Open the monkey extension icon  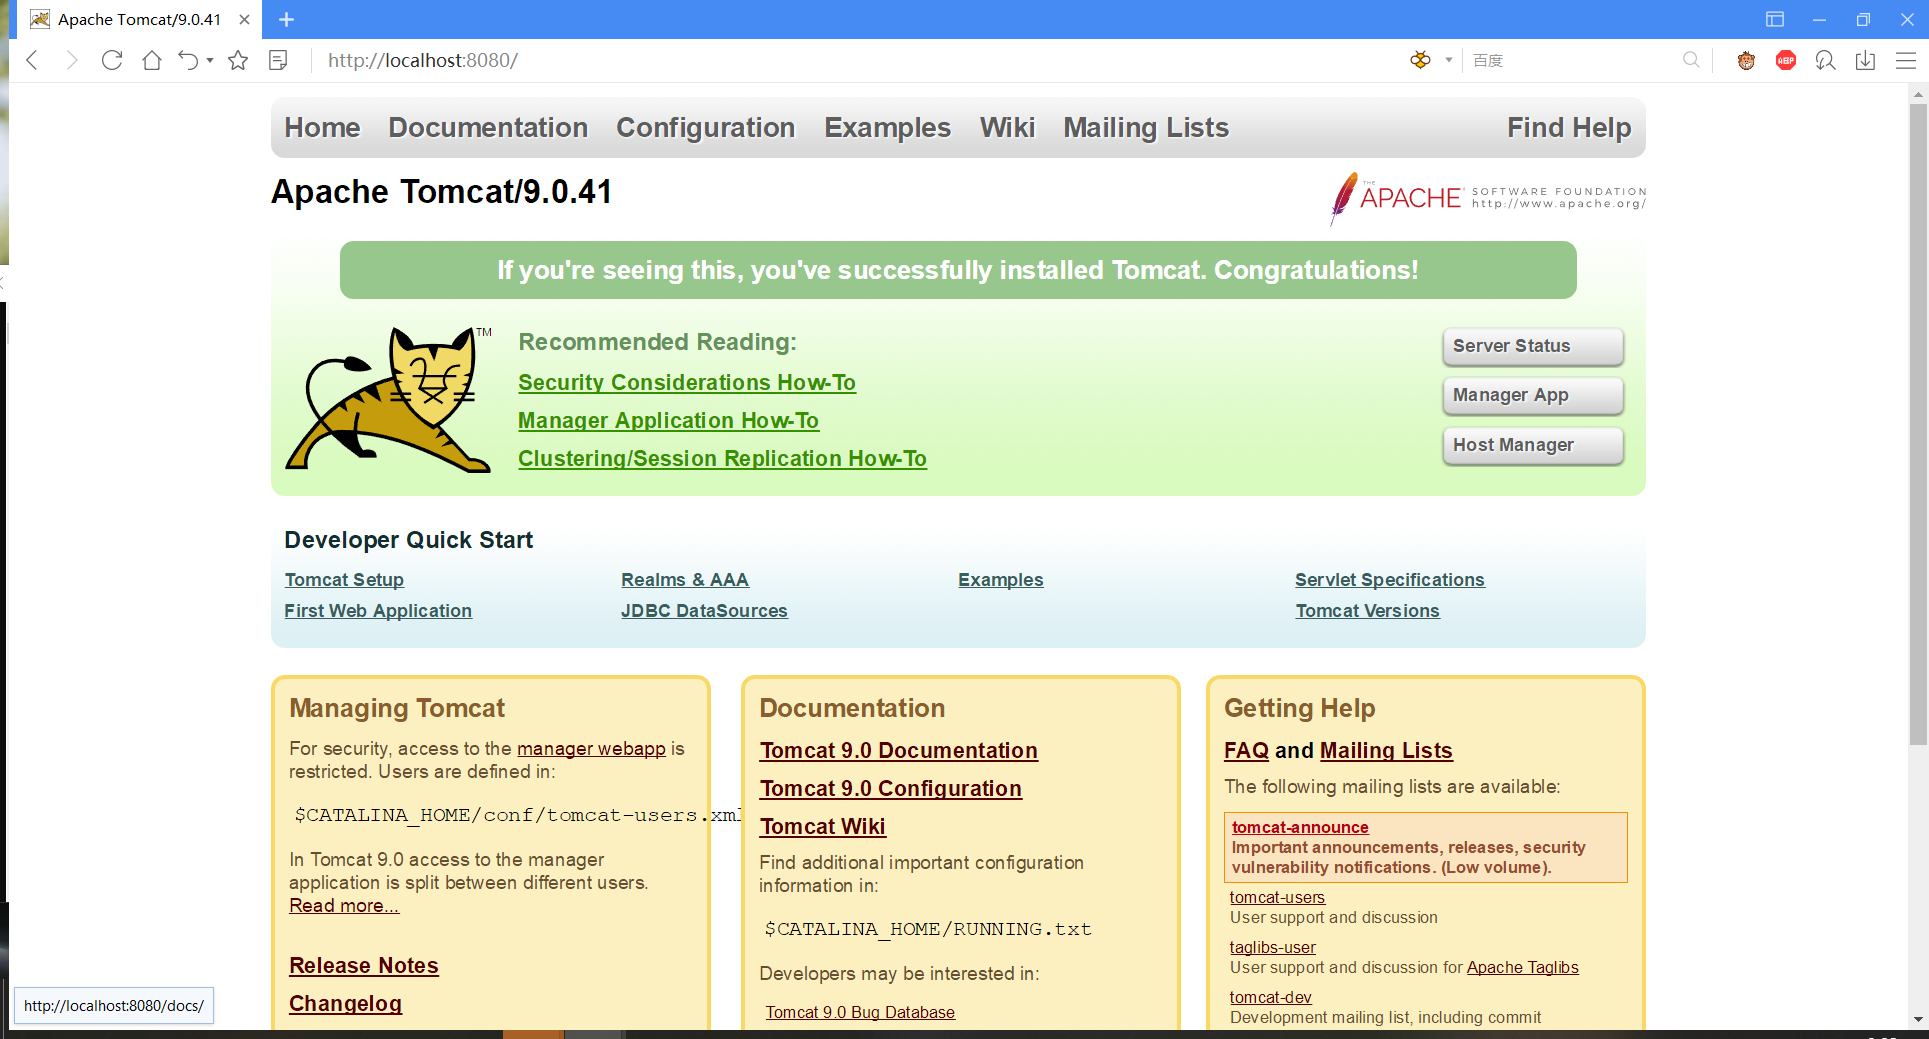pos(1746,60)
